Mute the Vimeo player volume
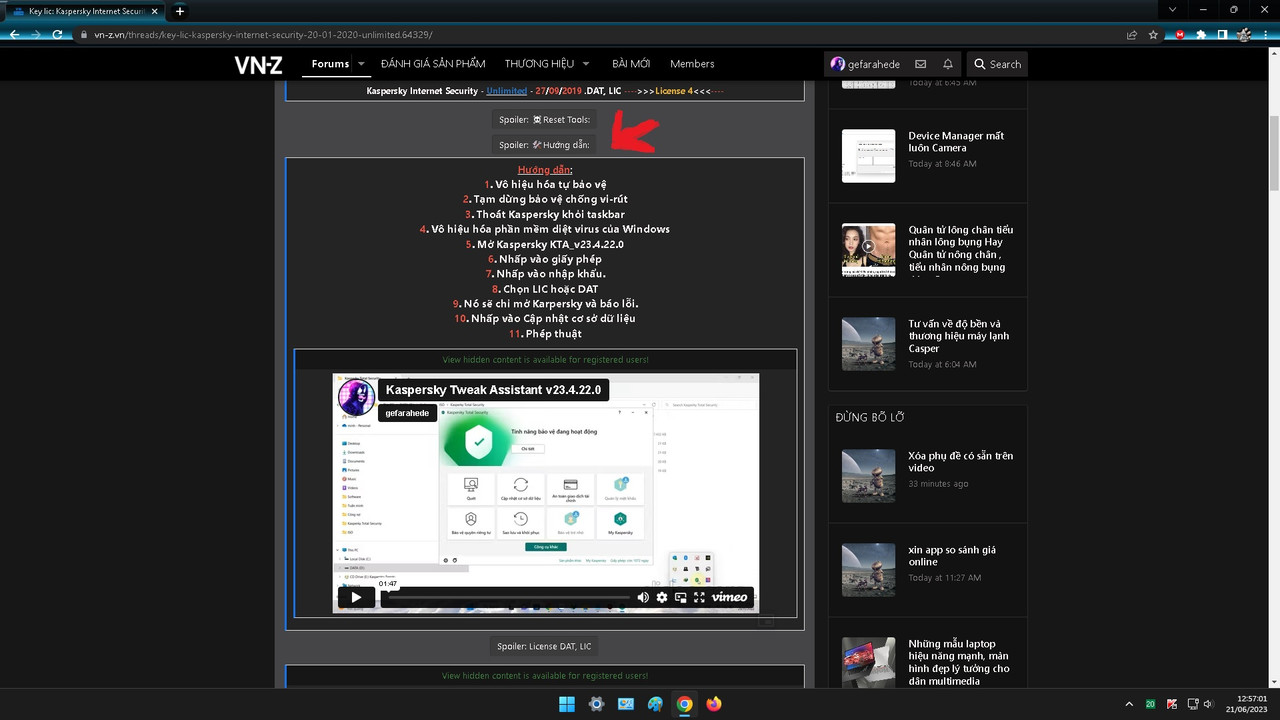The height and width of the screenshot is (720, 1280). tap(643, 597)
